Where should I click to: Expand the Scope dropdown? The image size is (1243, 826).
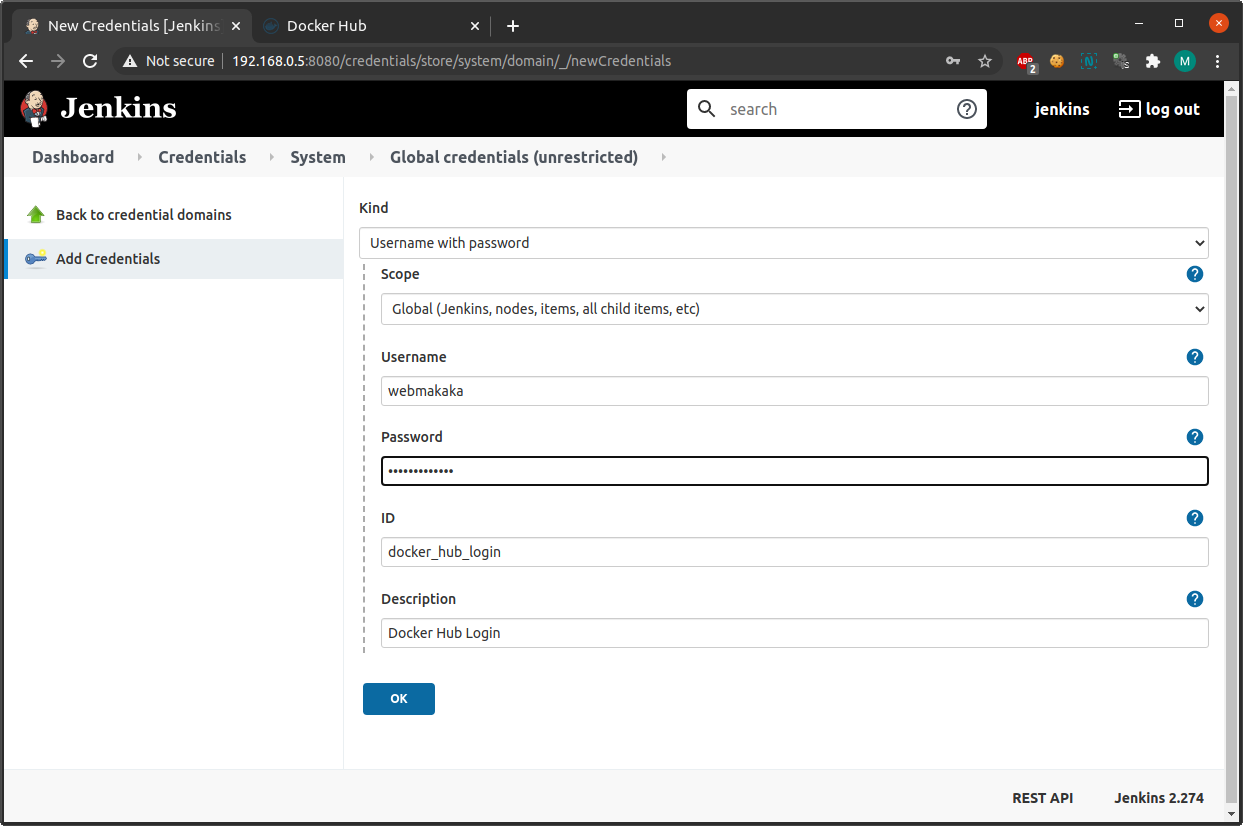pos(794,309)
